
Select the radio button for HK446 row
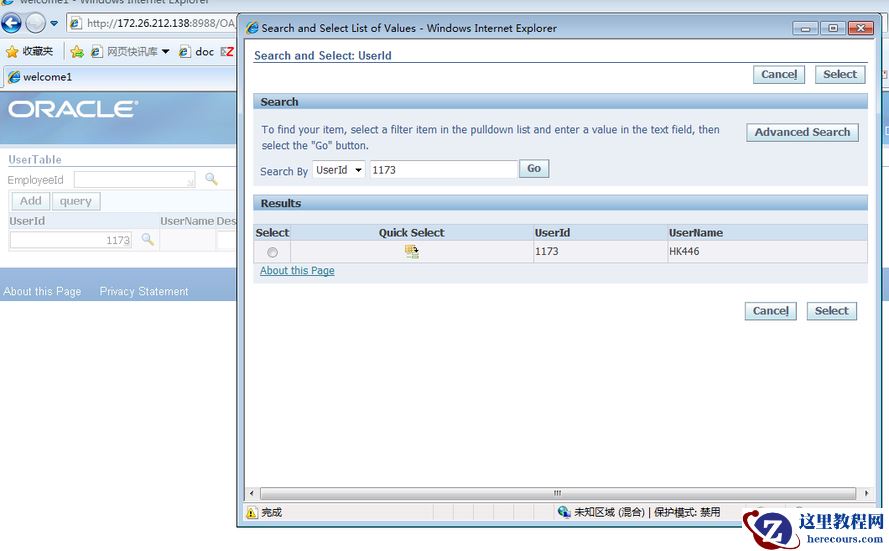tap(273, 252)
